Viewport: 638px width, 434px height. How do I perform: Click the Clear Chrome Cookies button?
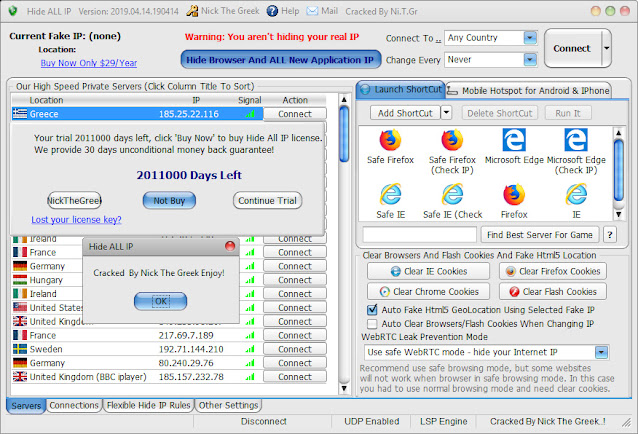tap(428, 291)
